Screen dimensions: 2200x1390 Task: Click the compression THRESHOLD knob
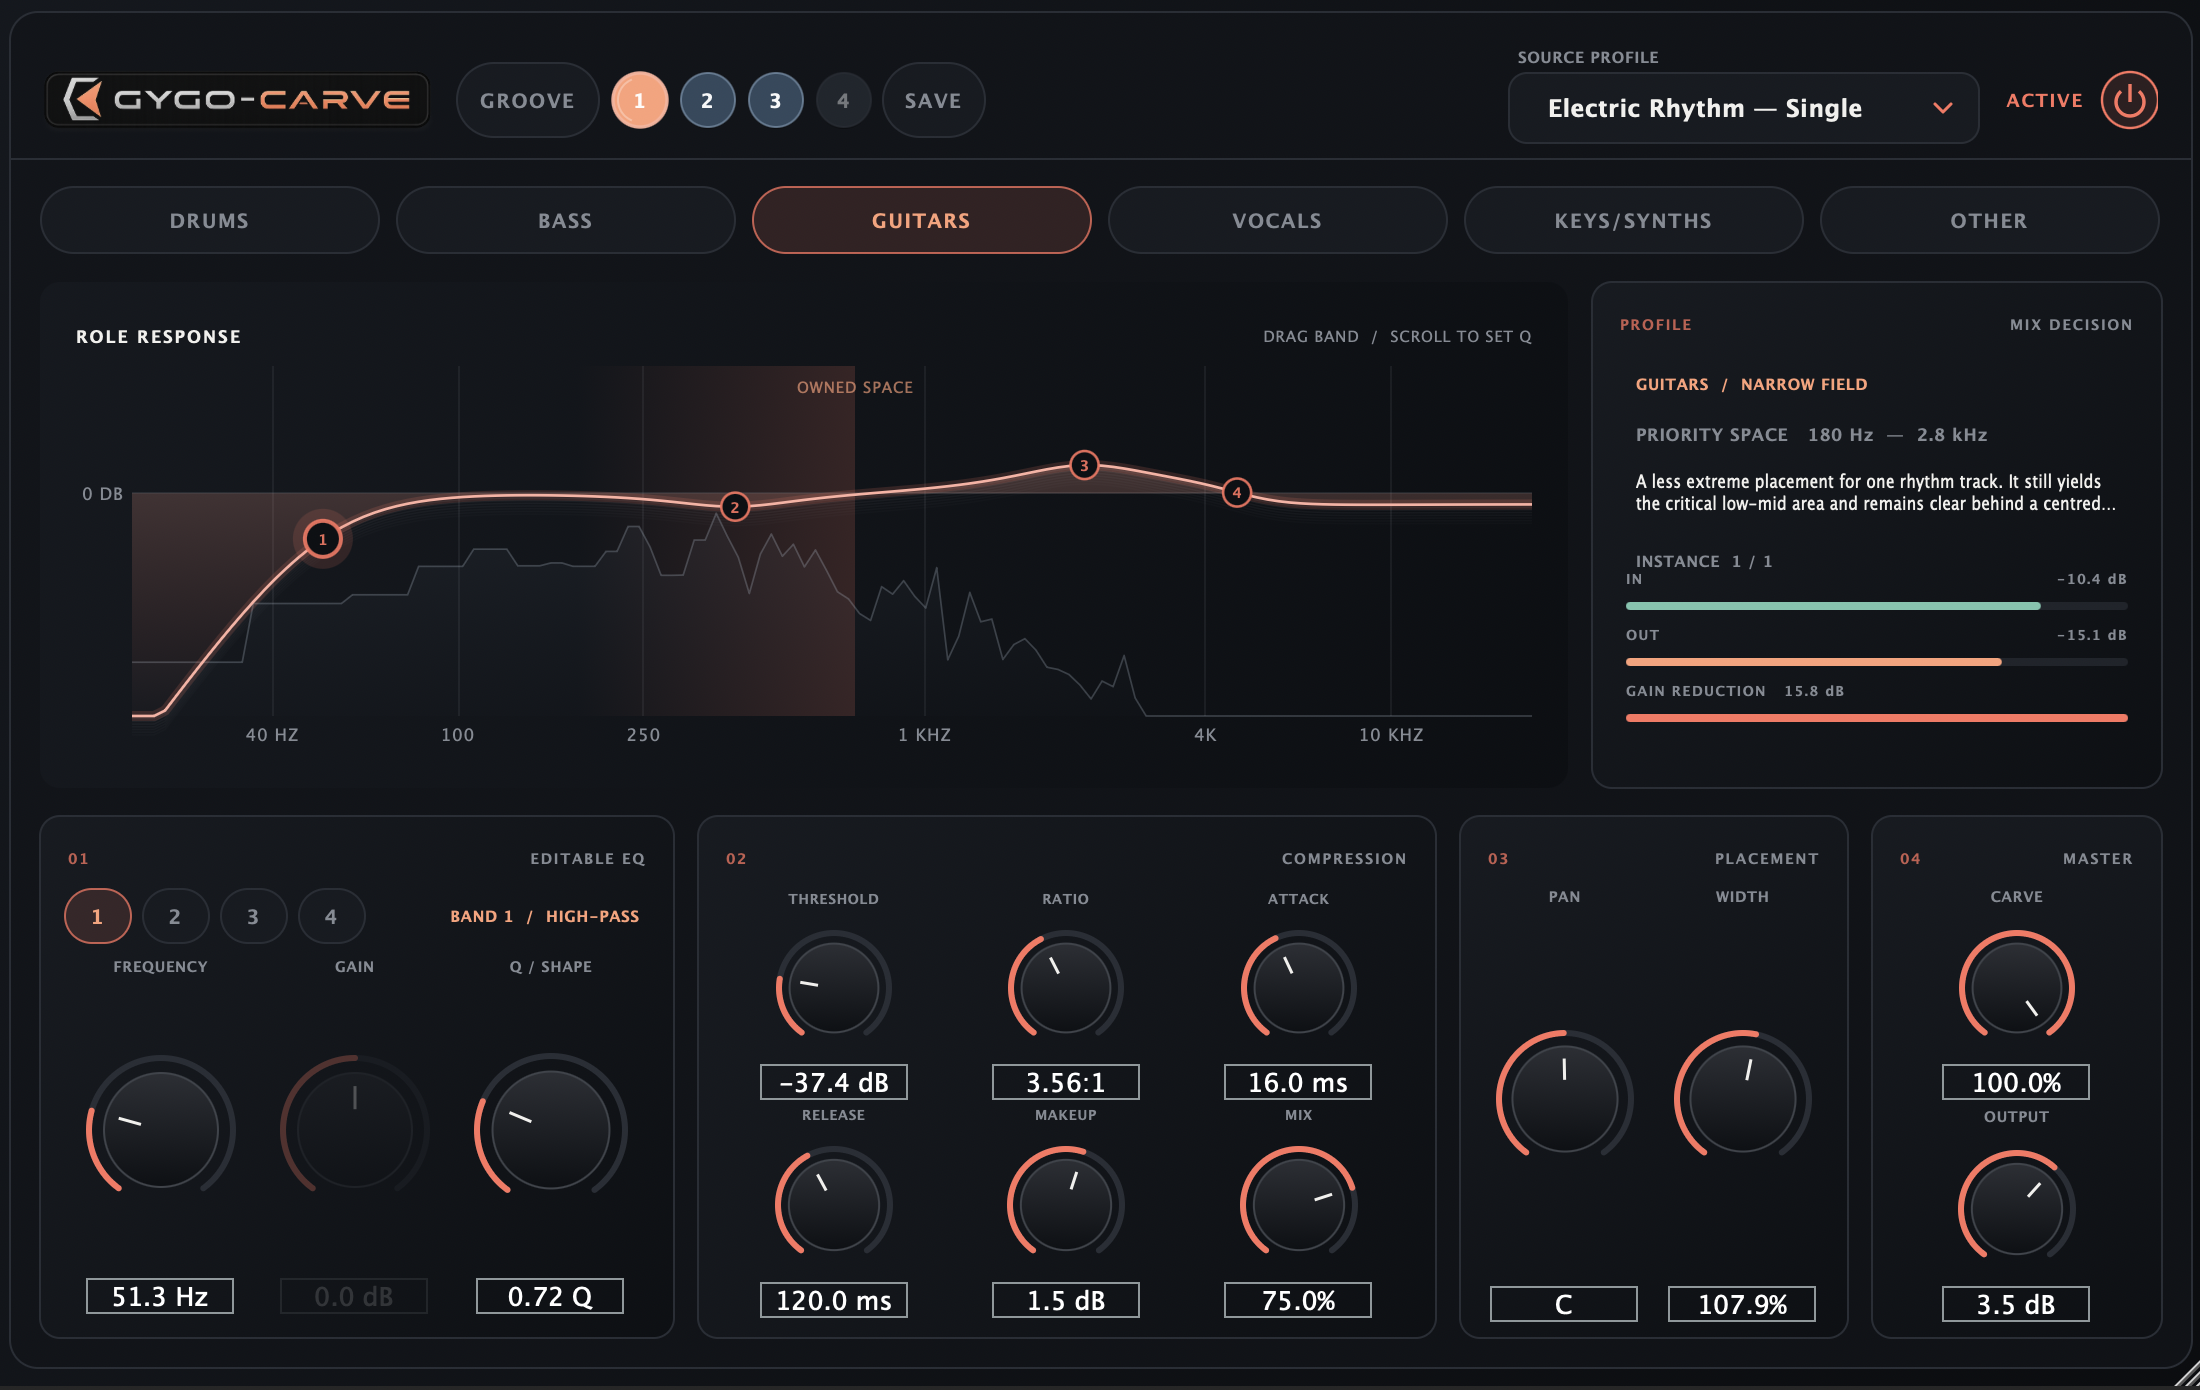click(833, 987)
